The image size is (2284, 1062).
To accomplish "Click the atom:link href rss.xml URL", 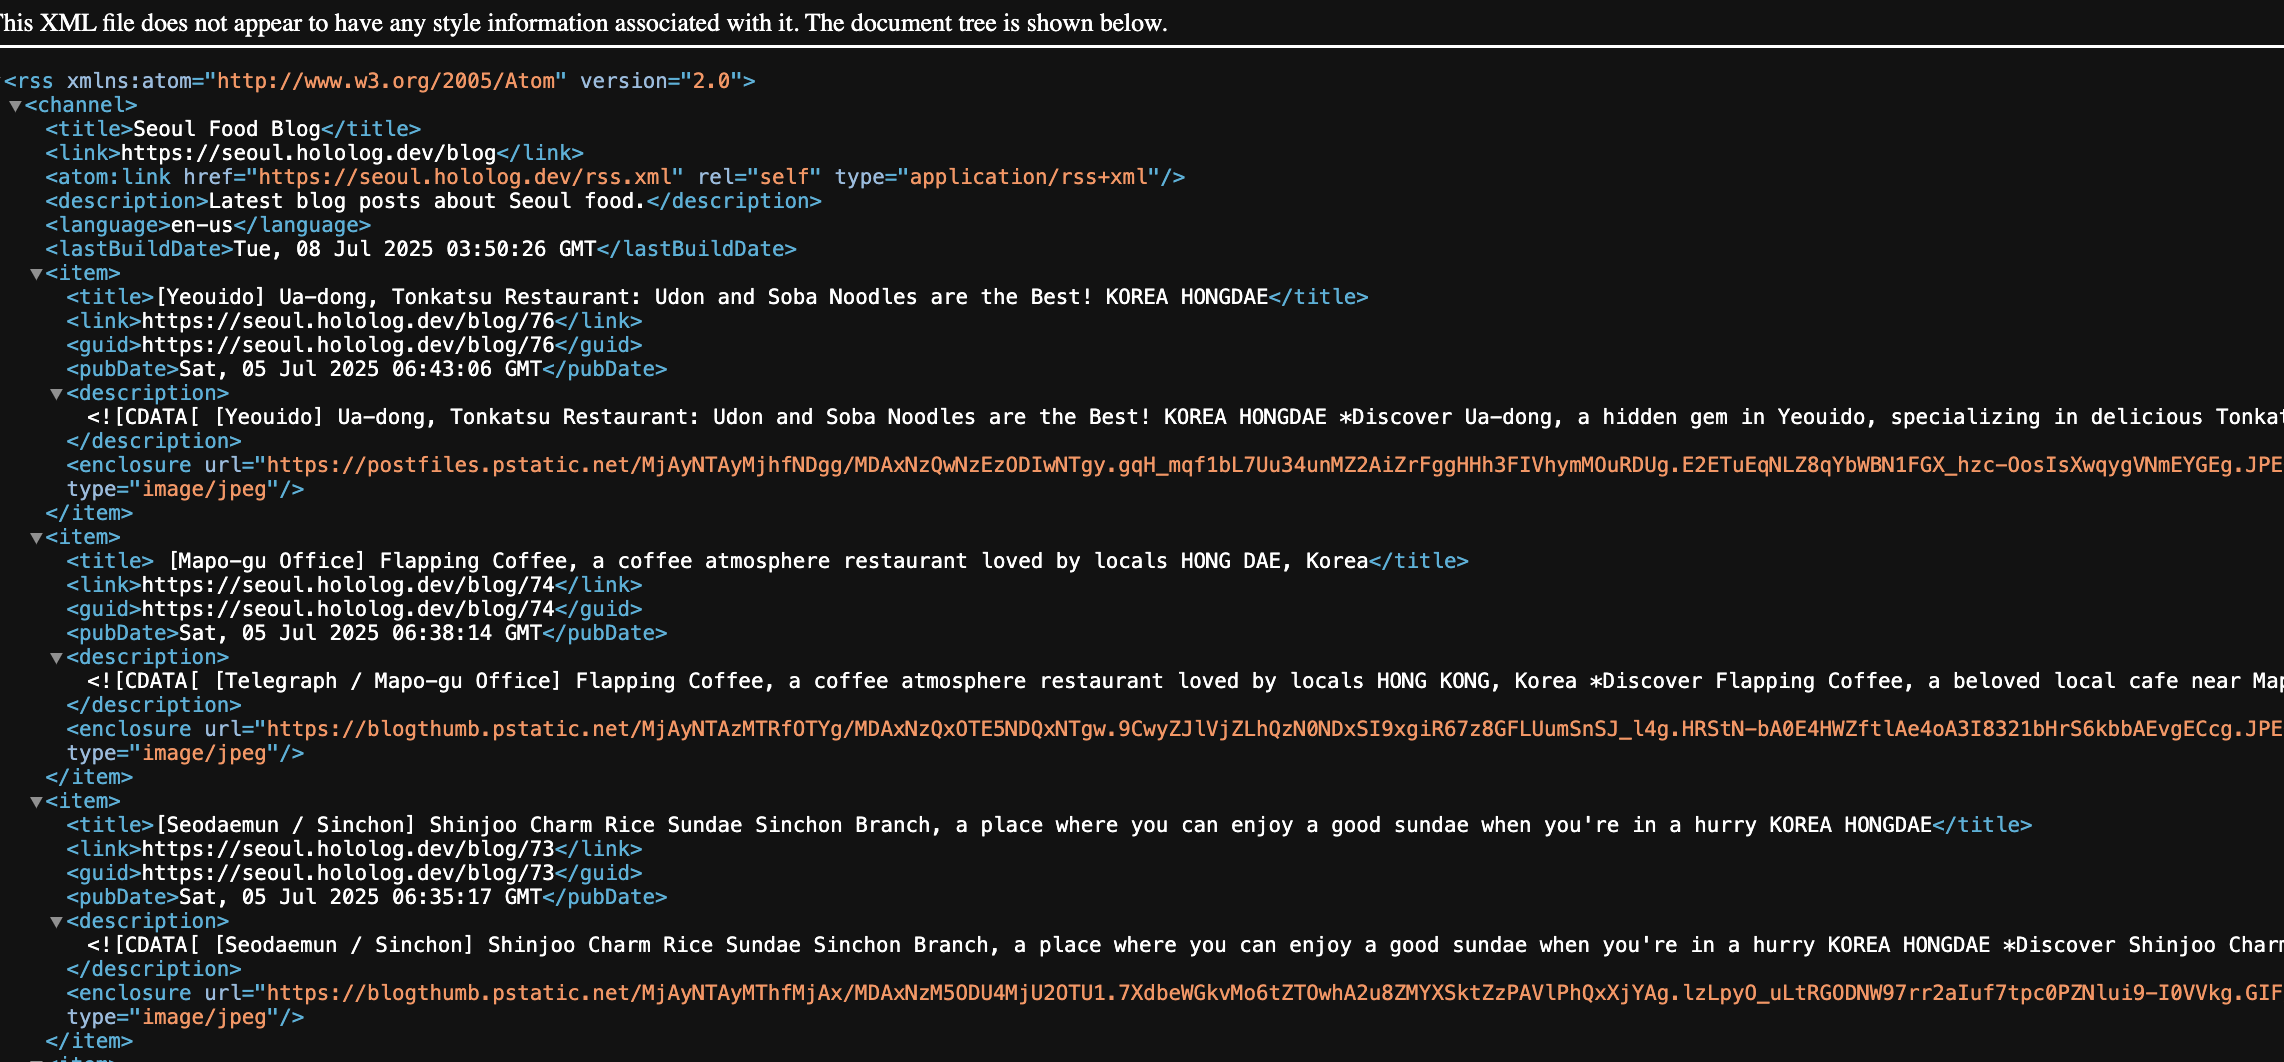I will (465, 177).
